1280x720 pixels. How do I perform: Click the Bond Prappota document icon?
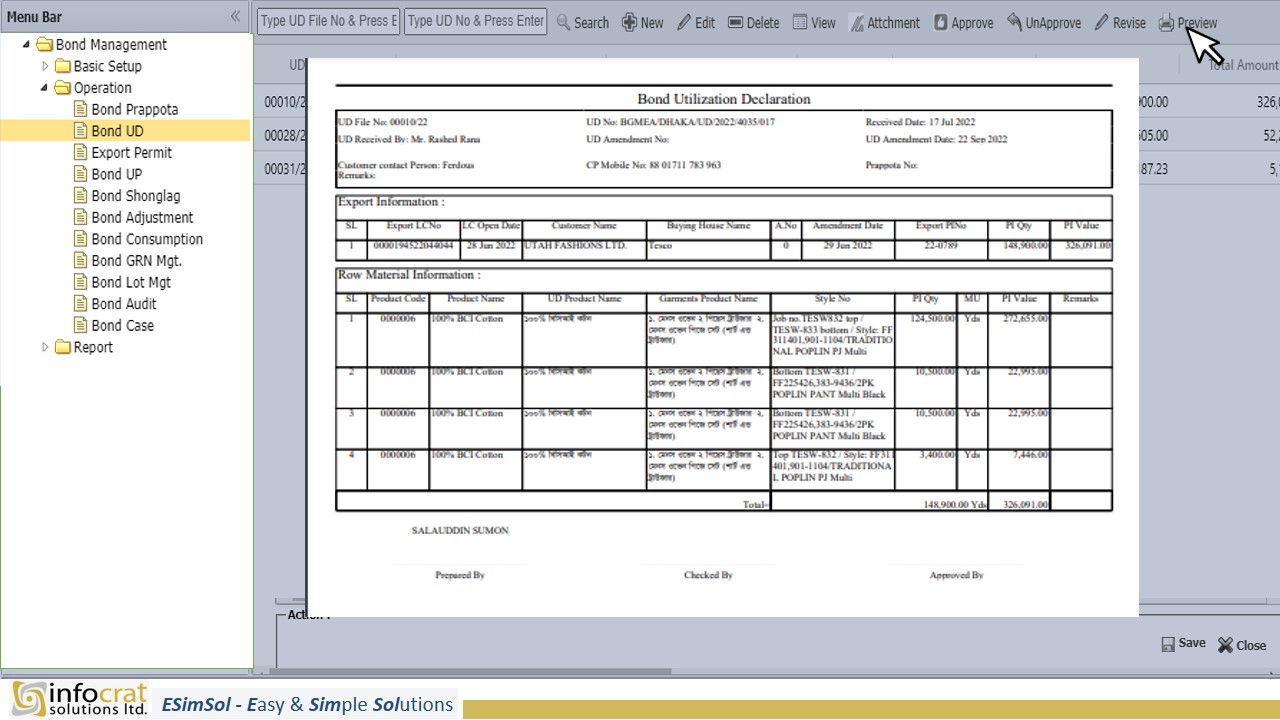point(81,109)
